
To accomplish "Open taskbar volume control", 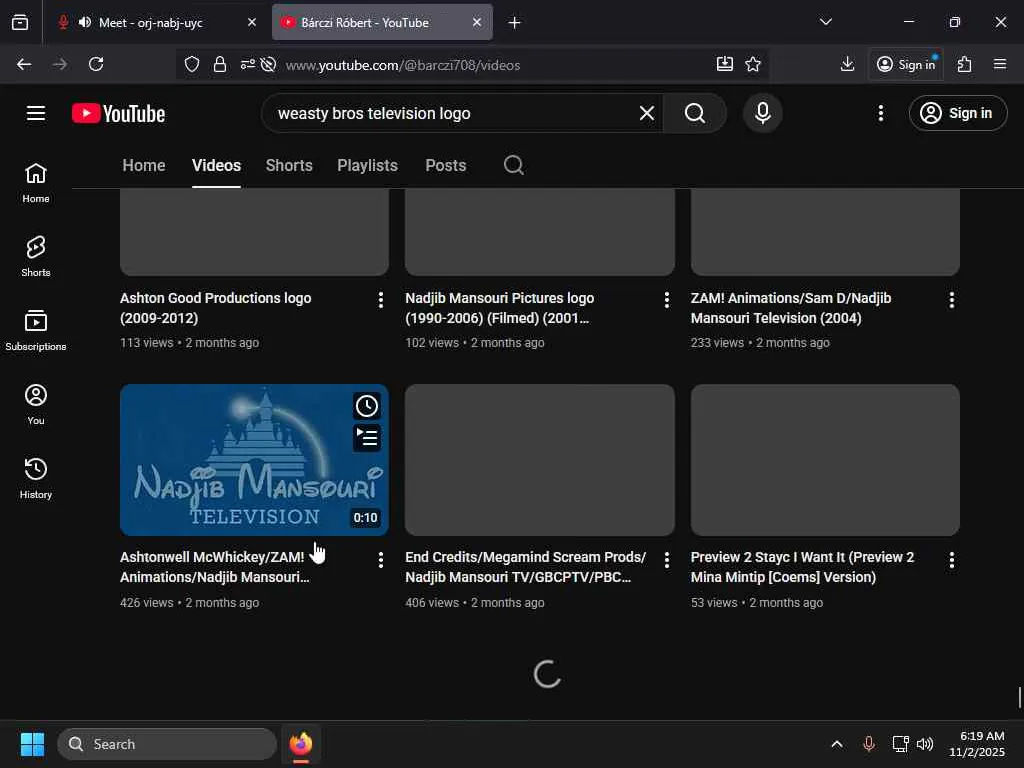I will pos(925,744).
